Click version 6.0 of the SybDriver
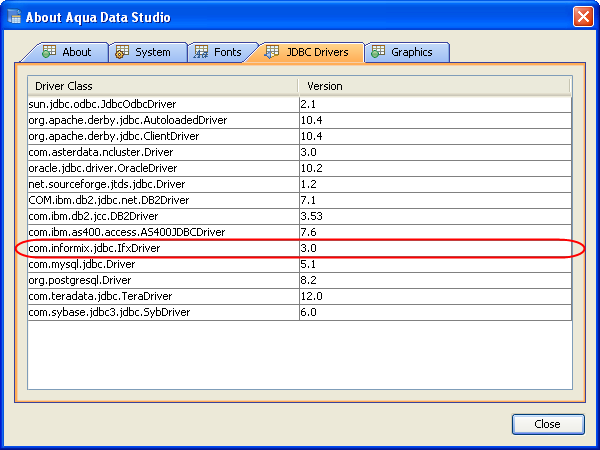This screenshot has width=600, height=450. click(x=308, y=312)
